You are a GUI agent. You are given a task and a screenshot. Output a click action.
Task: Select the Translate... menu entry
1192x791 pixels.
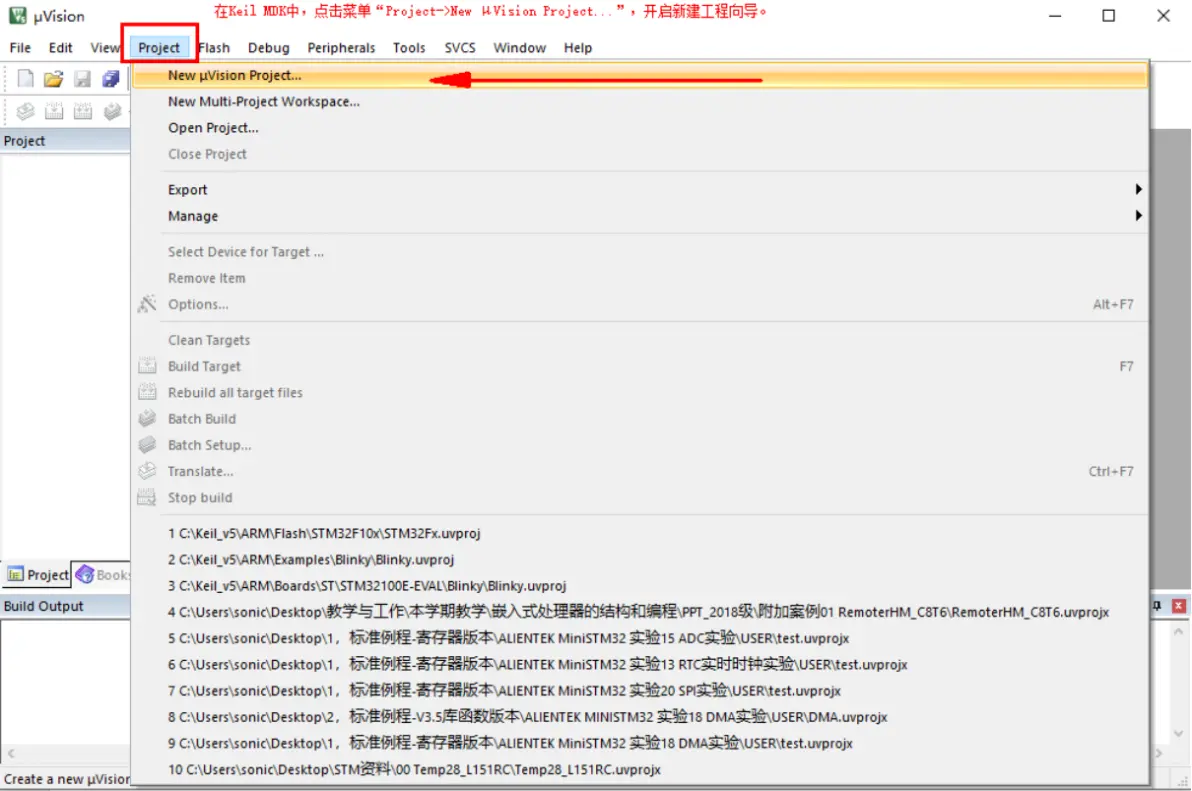point(639,471)
